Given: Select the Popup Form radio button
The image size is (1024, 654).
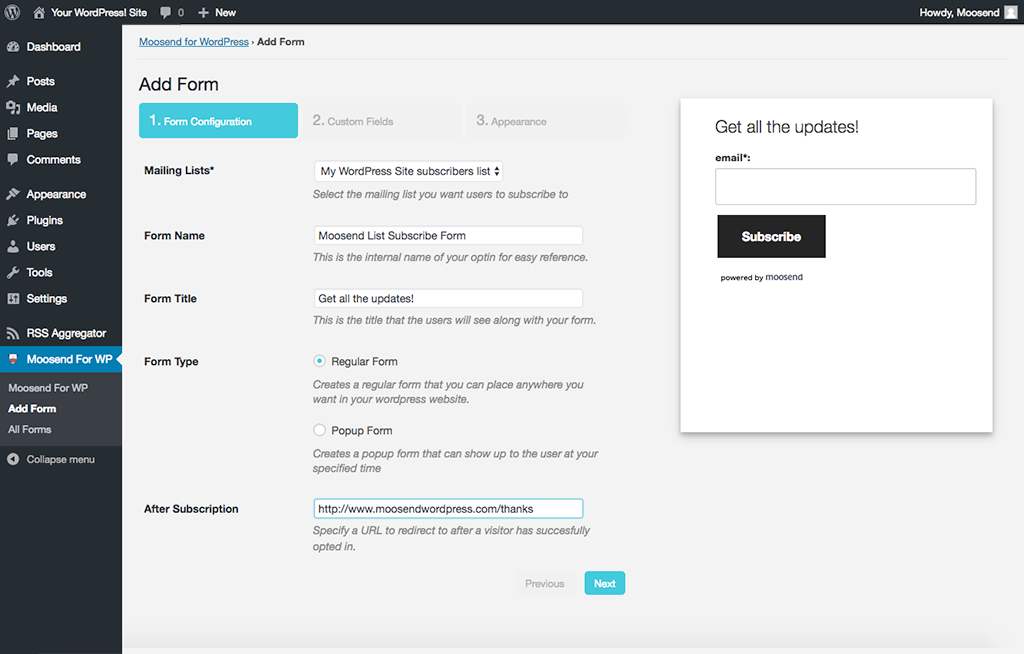Looking at the screenshot, I should 319,430.
